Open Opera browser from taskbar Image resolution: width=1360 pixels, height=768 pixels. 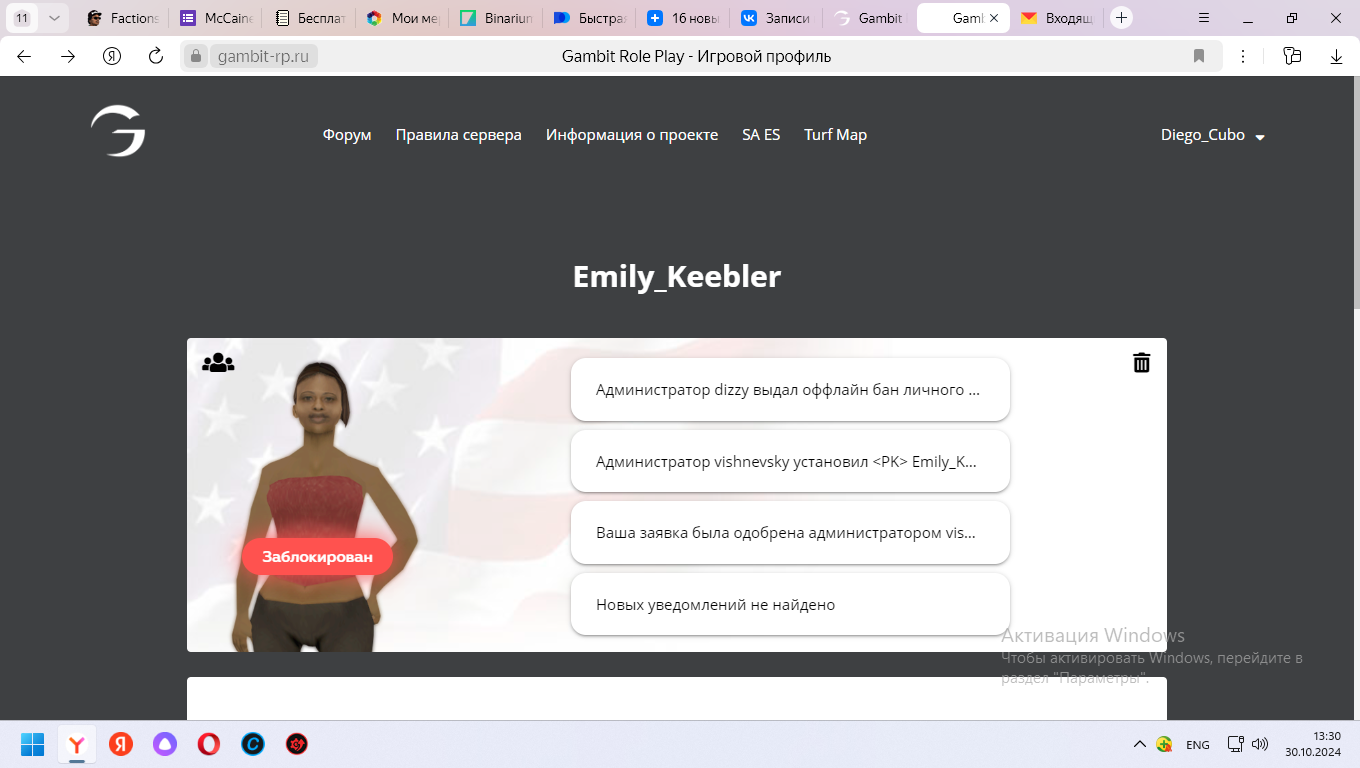pos(209,744)
